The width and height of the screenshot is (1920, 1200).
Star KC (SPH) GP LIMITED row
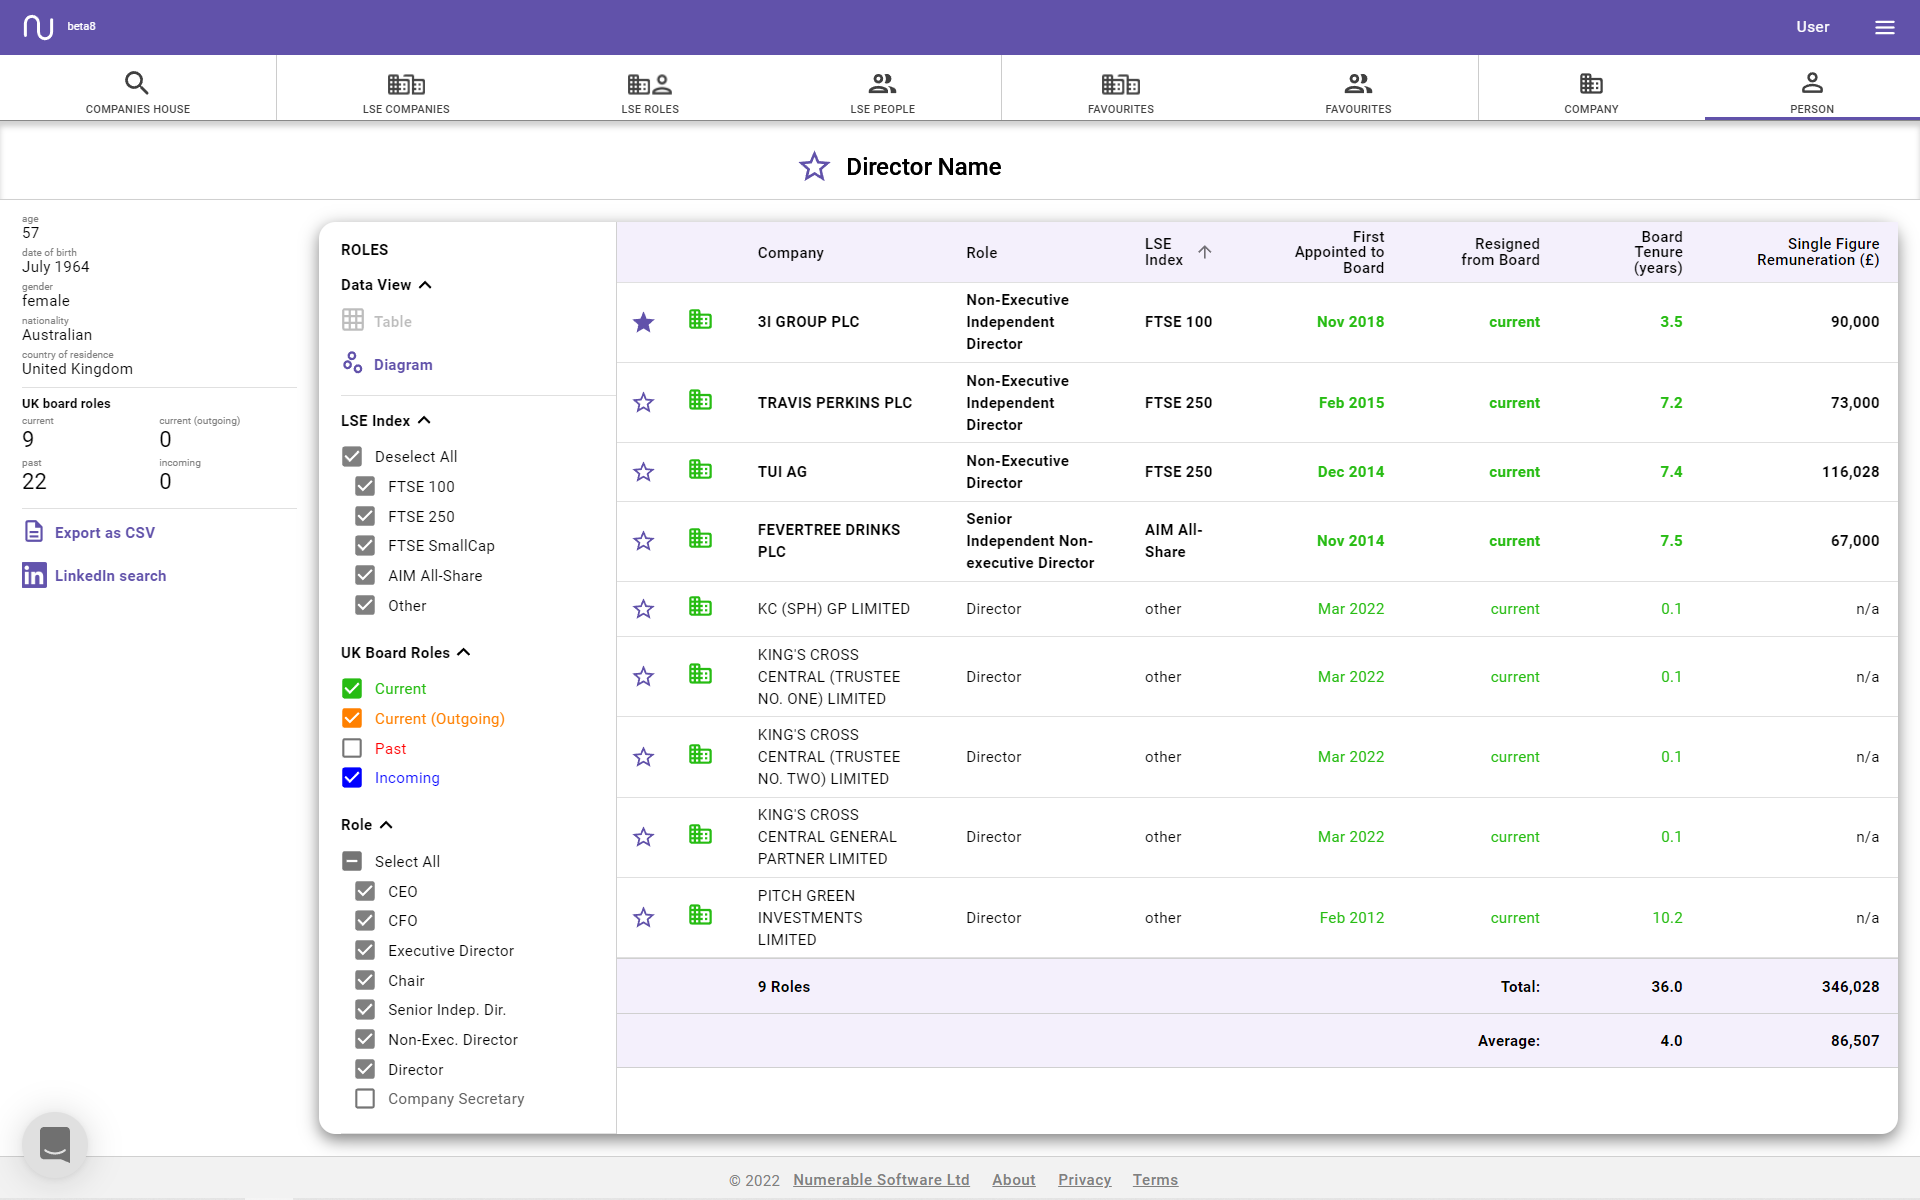coord(643,609)
